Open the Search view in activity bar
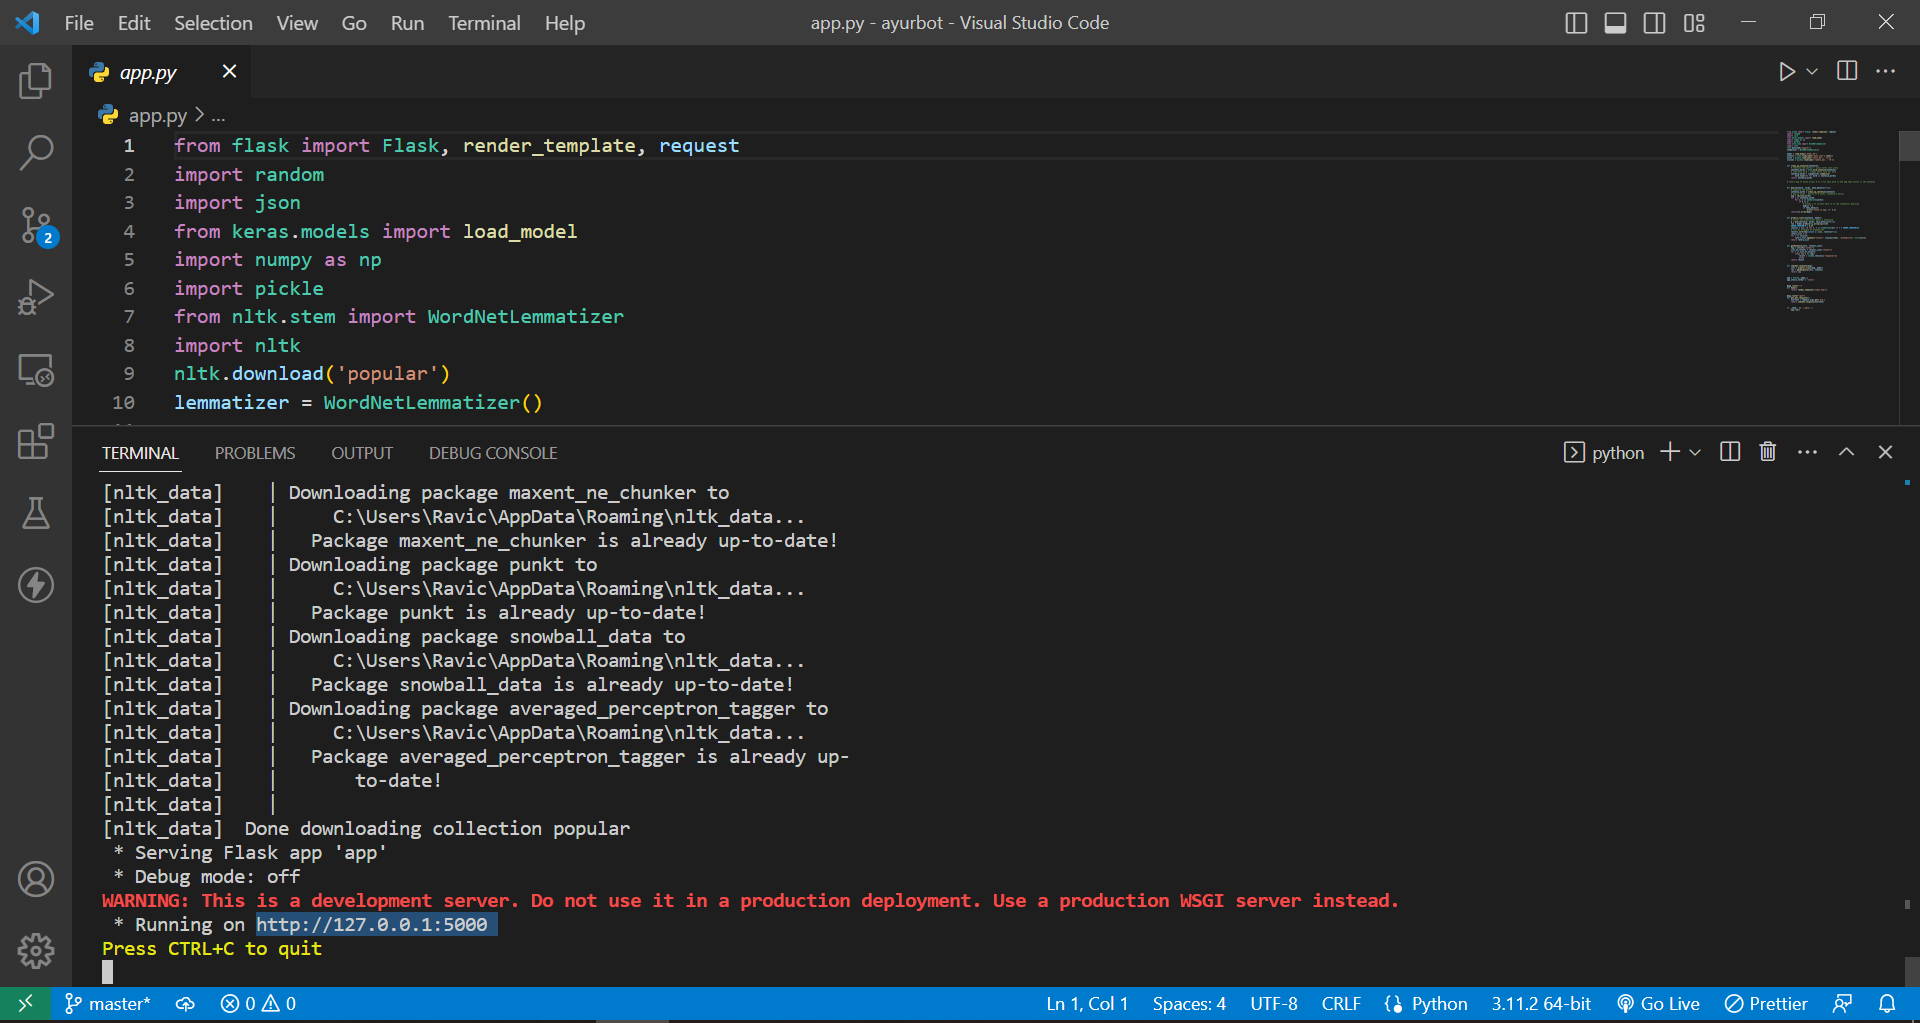The height and width of the screenshot is (1023, 1920). tap(36, 153)
